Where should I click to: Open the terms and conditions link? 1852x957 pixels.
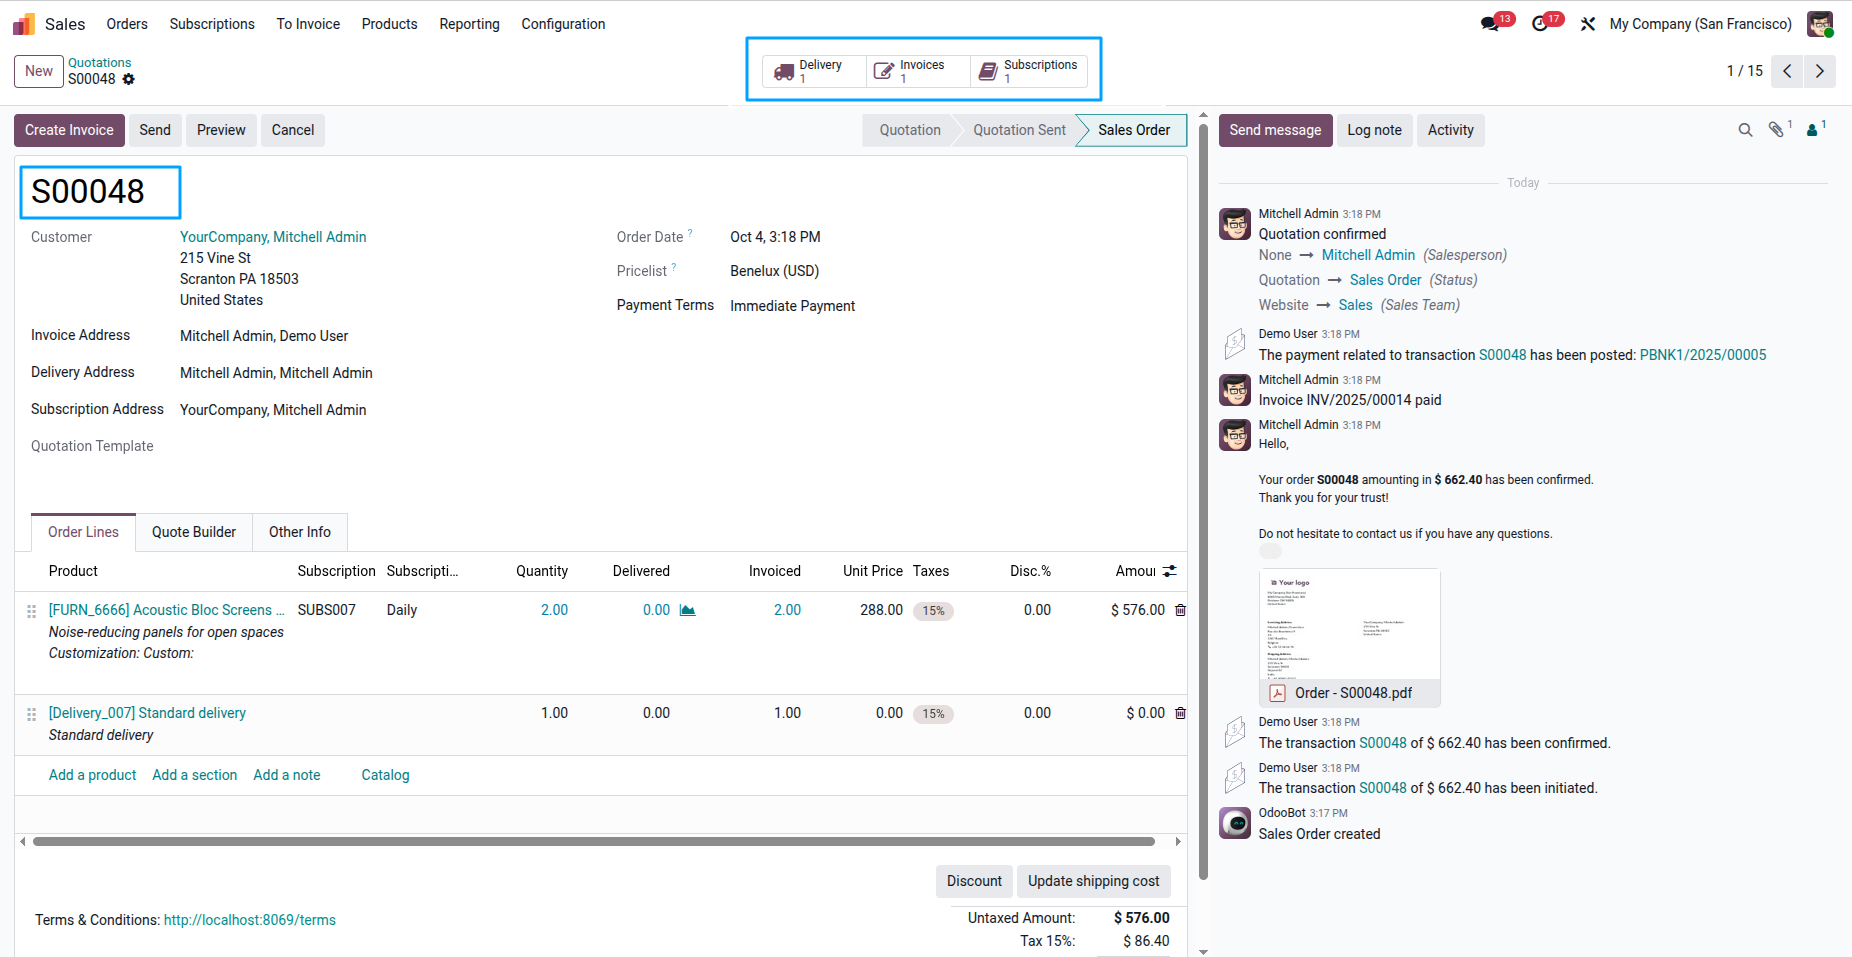250,920
